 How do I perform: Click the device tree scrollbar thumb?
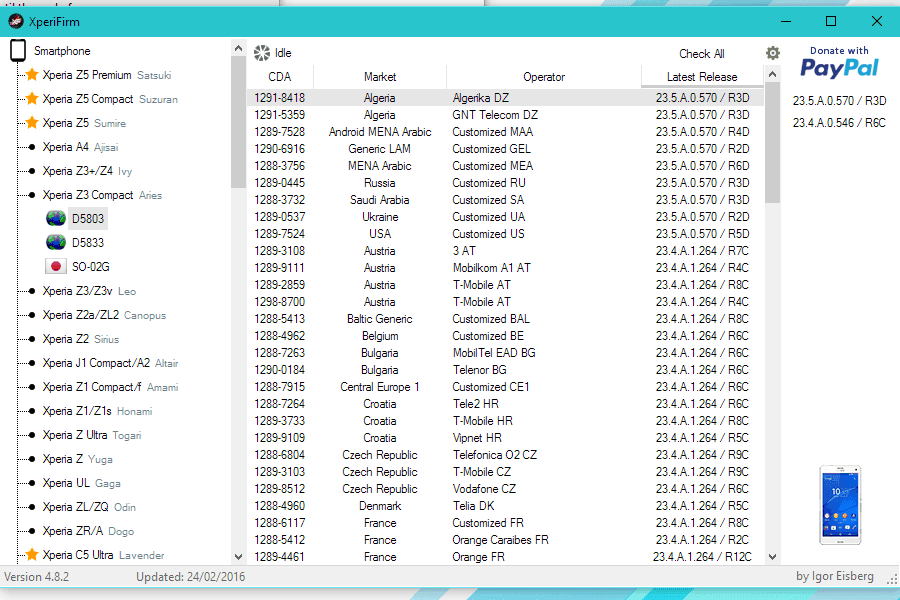point(238,122)
